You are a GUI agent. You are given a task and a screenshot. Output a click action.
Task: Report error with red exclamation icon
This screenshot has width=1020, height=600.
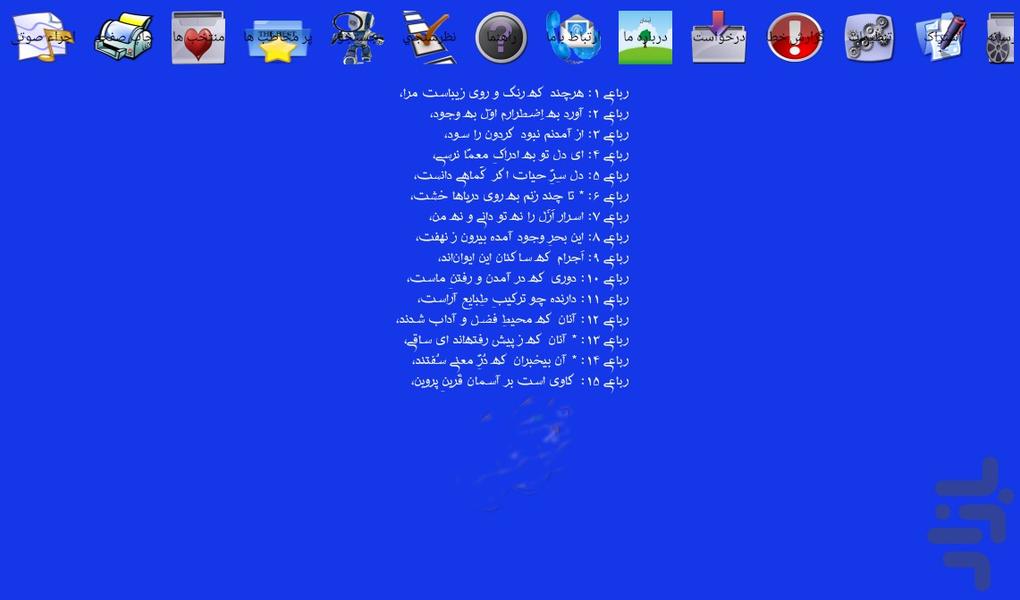point(795,37)
